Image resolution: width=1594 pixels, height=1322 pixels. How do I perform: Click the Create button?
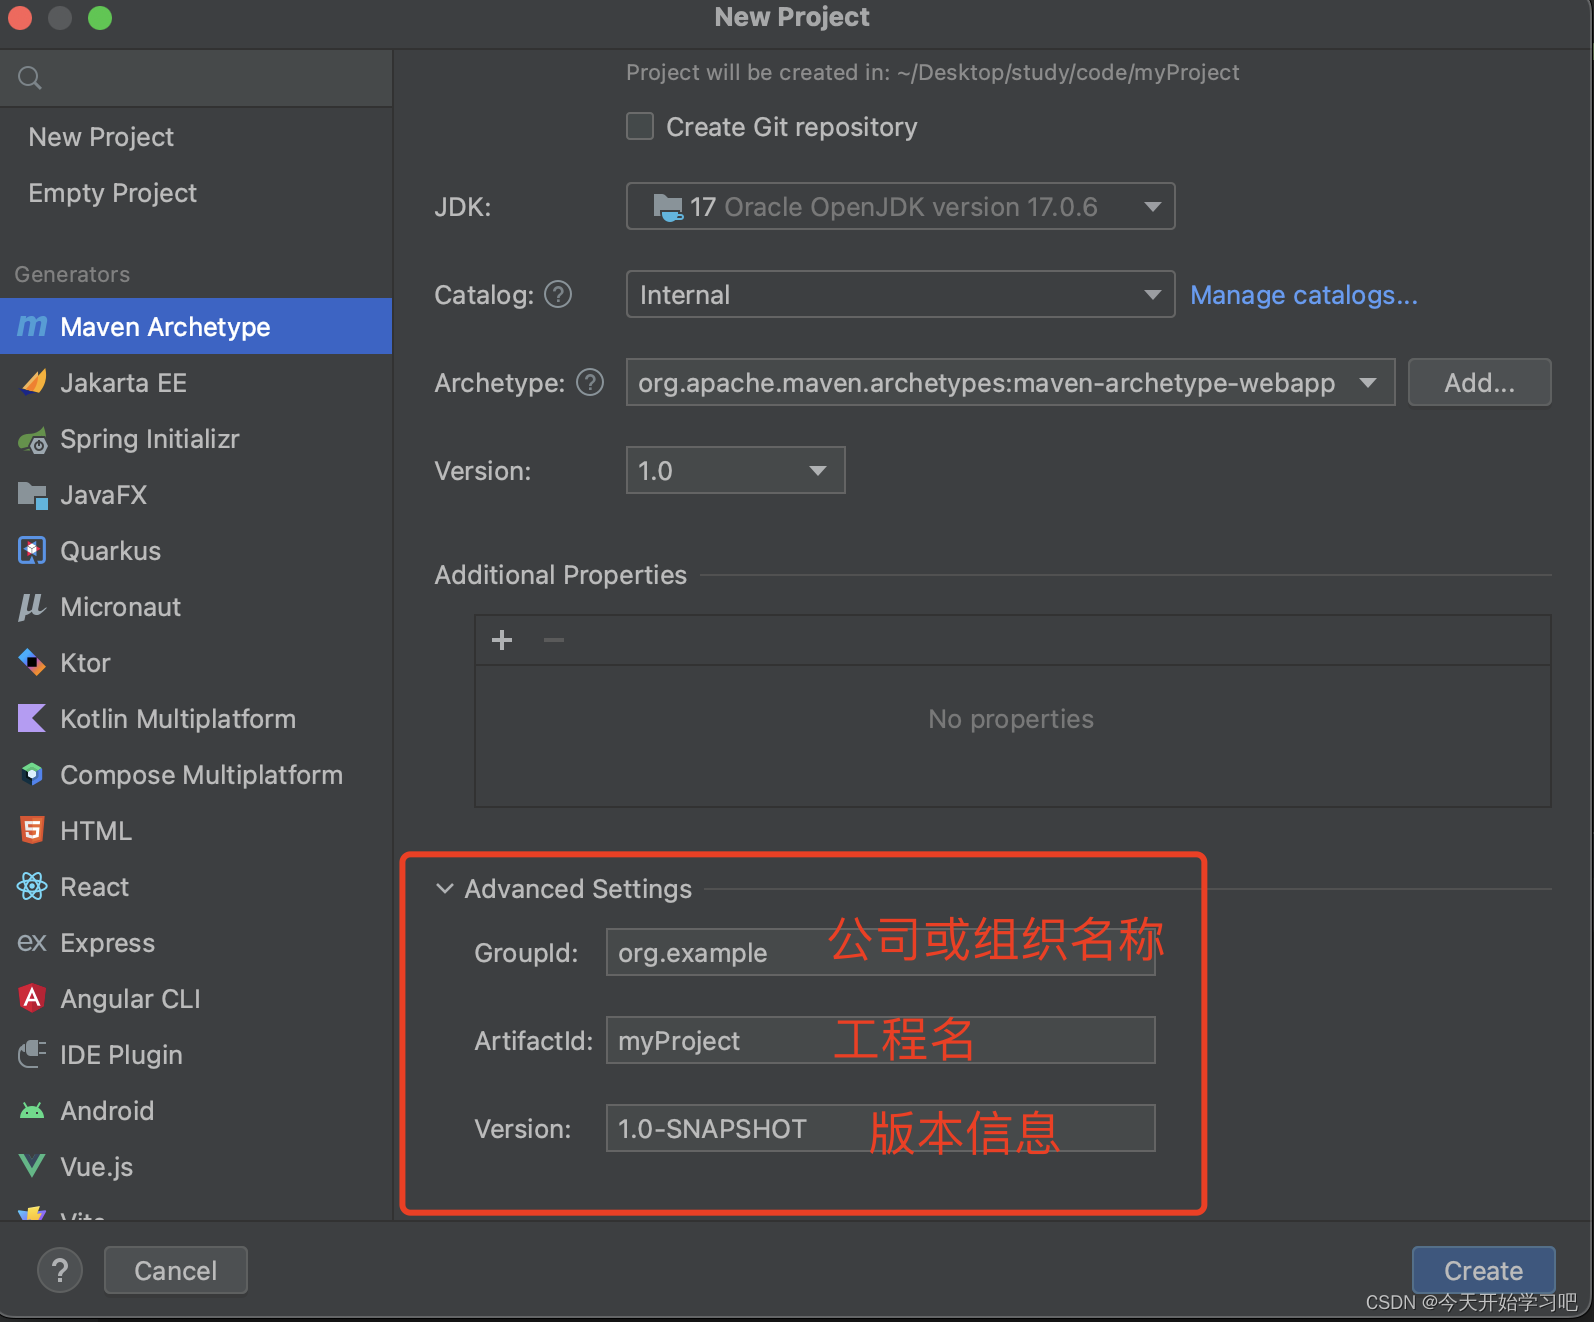(1483, 1270)
